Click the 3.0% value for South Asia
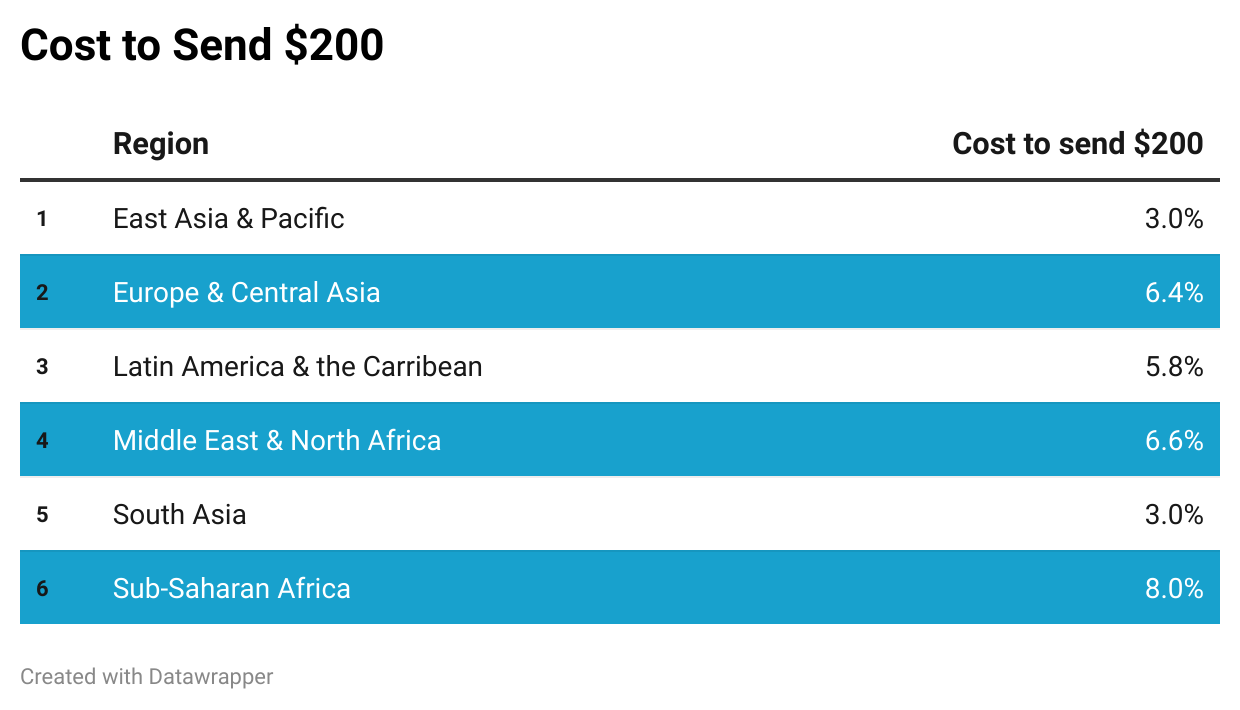 pos(1173,514)
